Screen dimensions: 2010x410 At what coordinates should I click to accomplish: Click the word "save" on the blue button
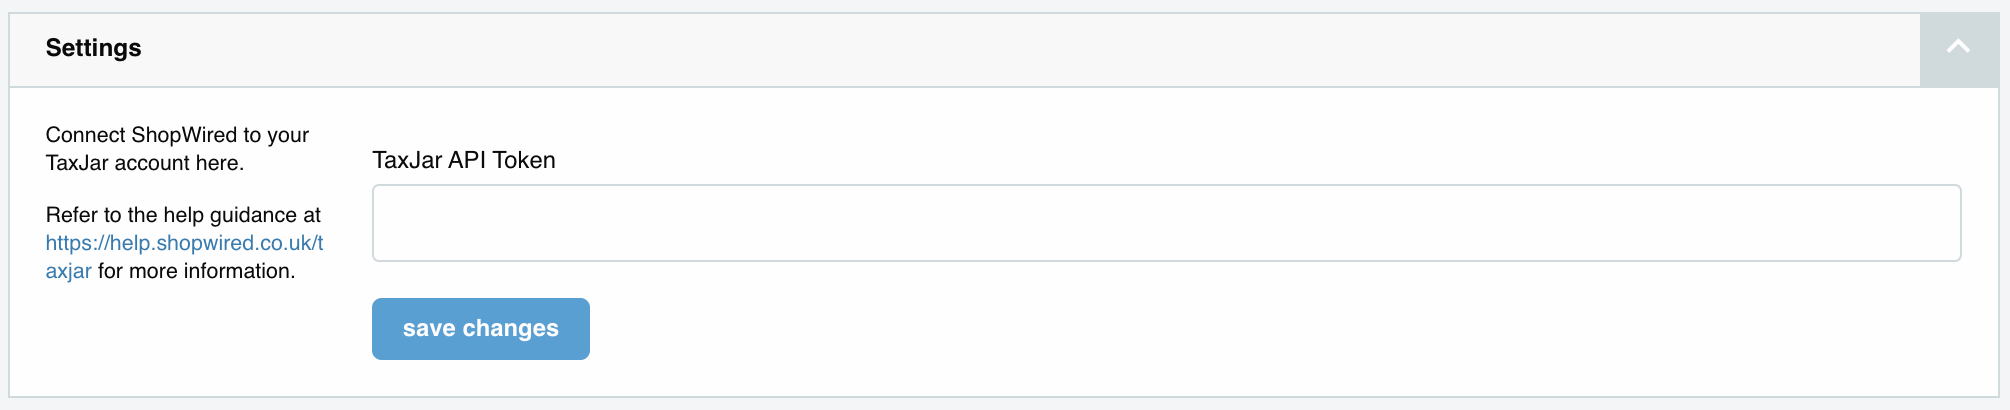coord(429,329)
